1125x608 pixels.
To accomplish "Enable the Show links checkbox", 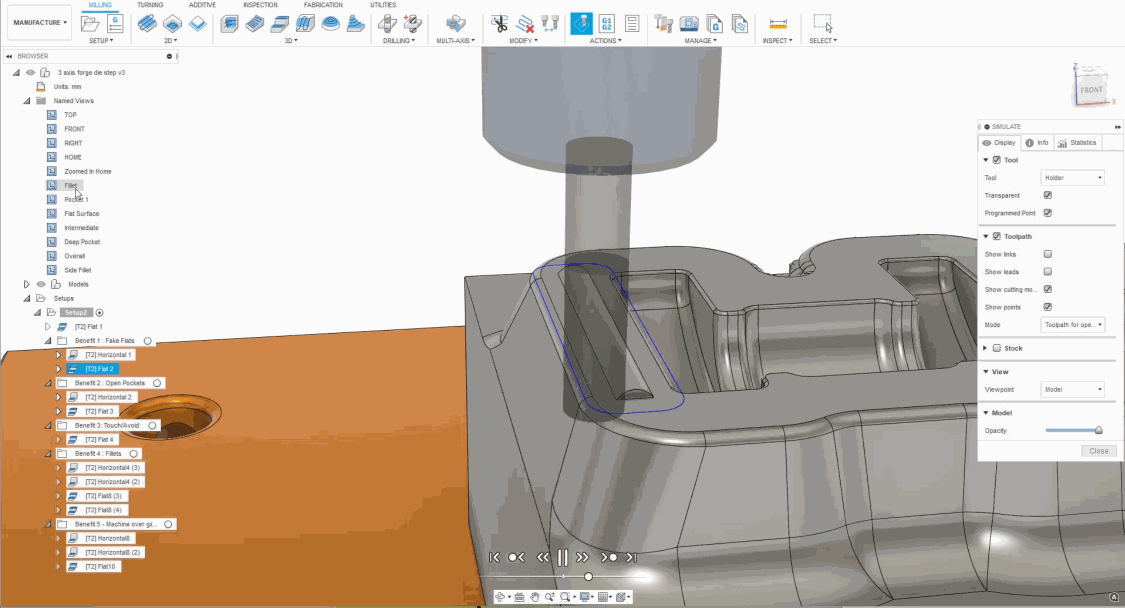I will 1047,254.
